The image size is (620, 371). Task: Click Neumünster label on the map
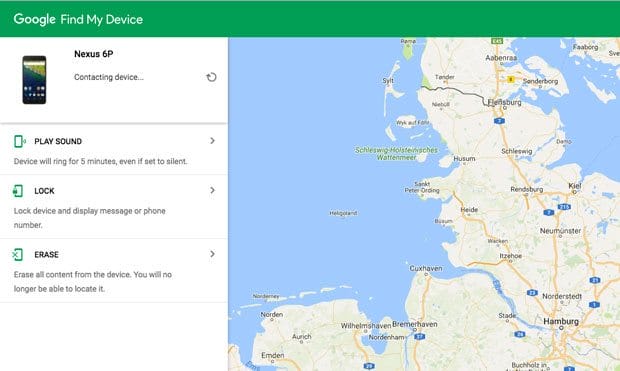[x=560, y=231]
